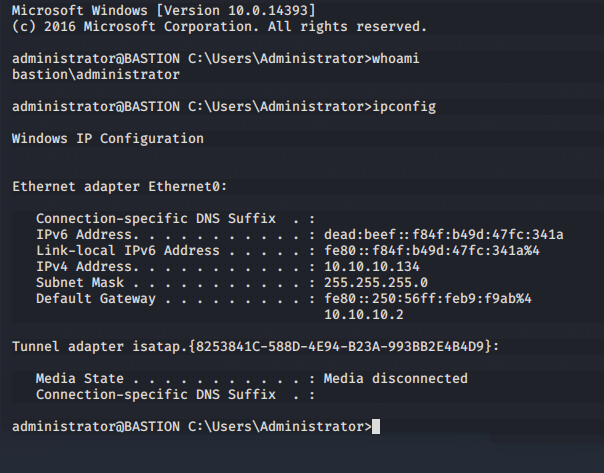Image resolution: width=604 pixels, height=473 pixels.
Task: Click the whoami command text
Action: click(x=395, y=59)
